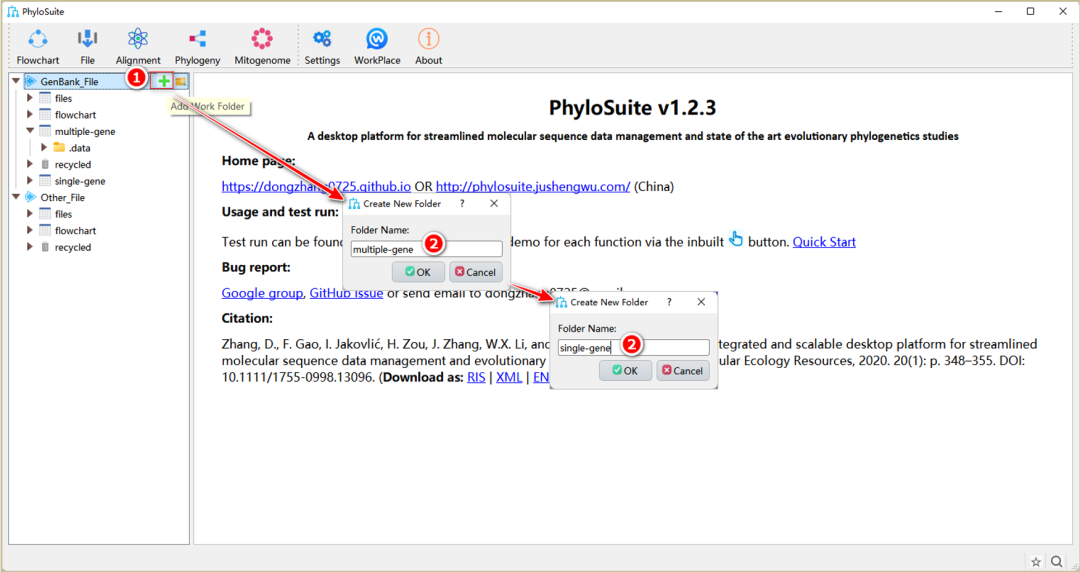
Task: Click the GenBank_File root node icon
Action: point(30,81)
